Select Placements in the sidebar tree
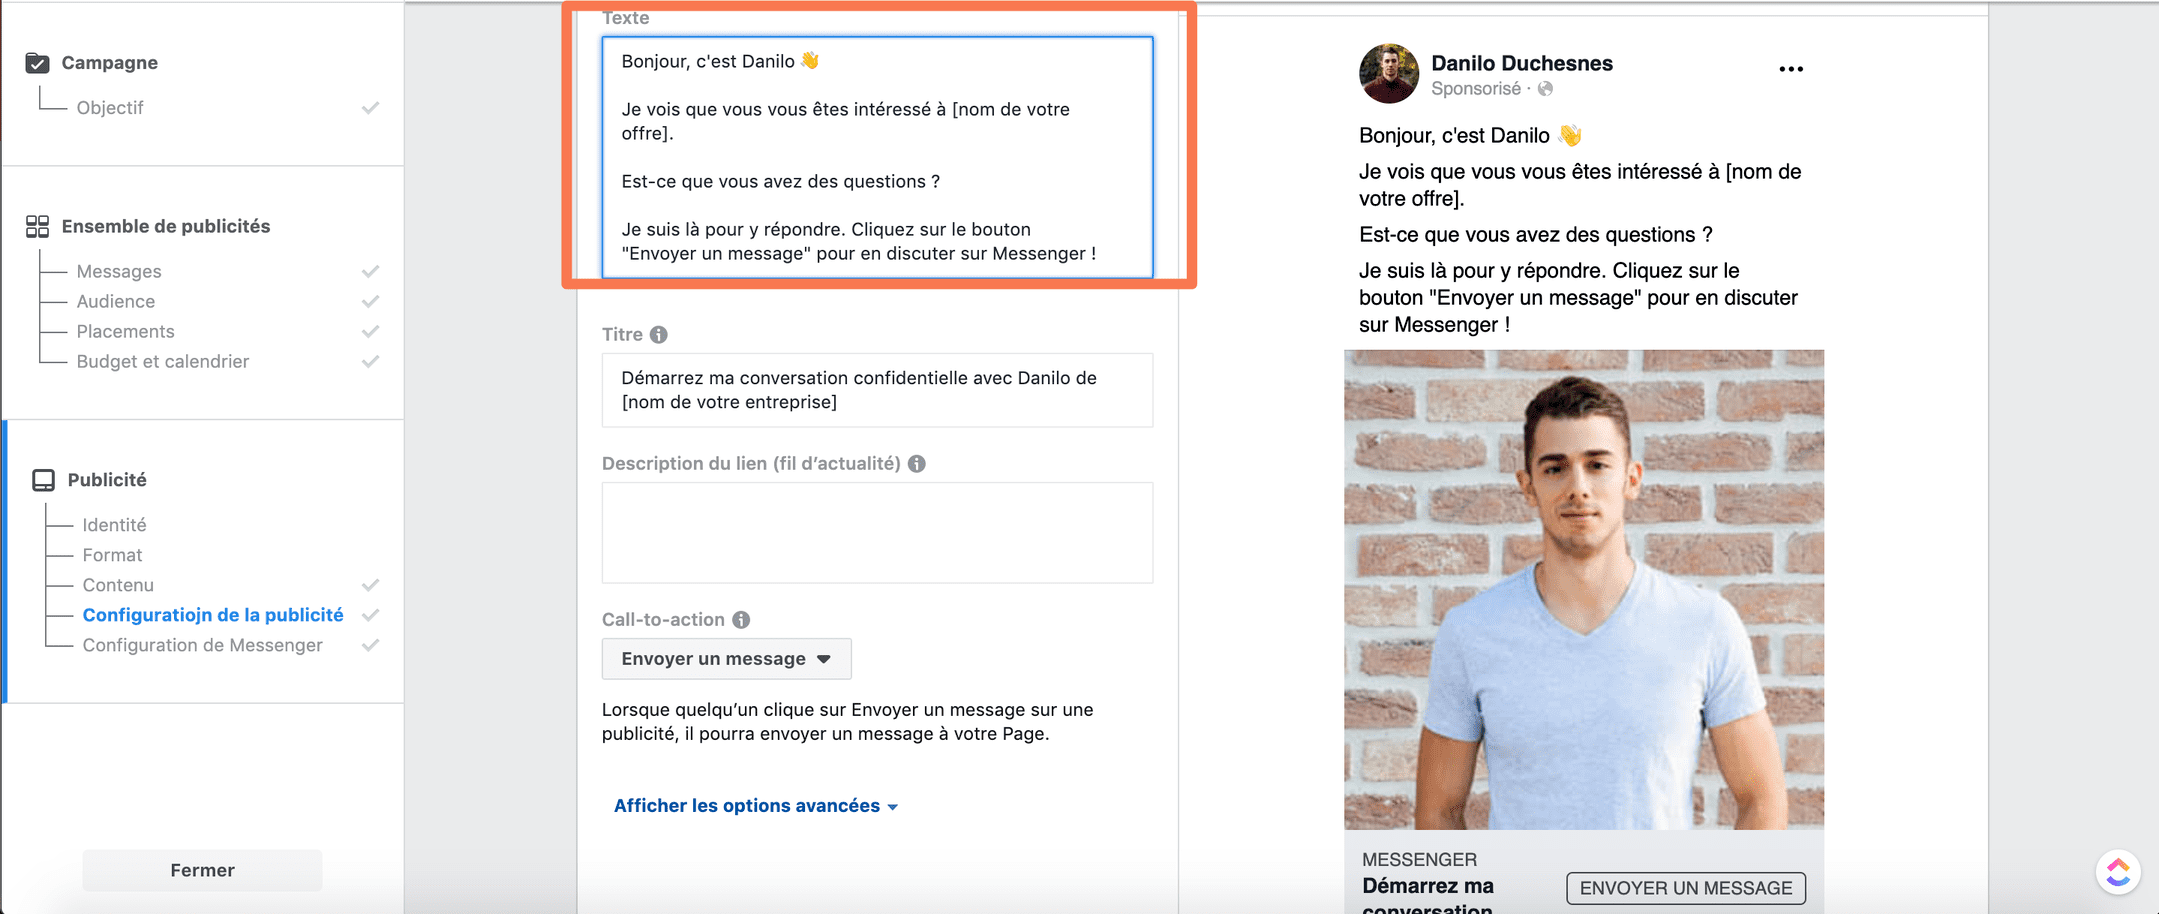Screen dimensions: 2159x914 pos(125,331)
